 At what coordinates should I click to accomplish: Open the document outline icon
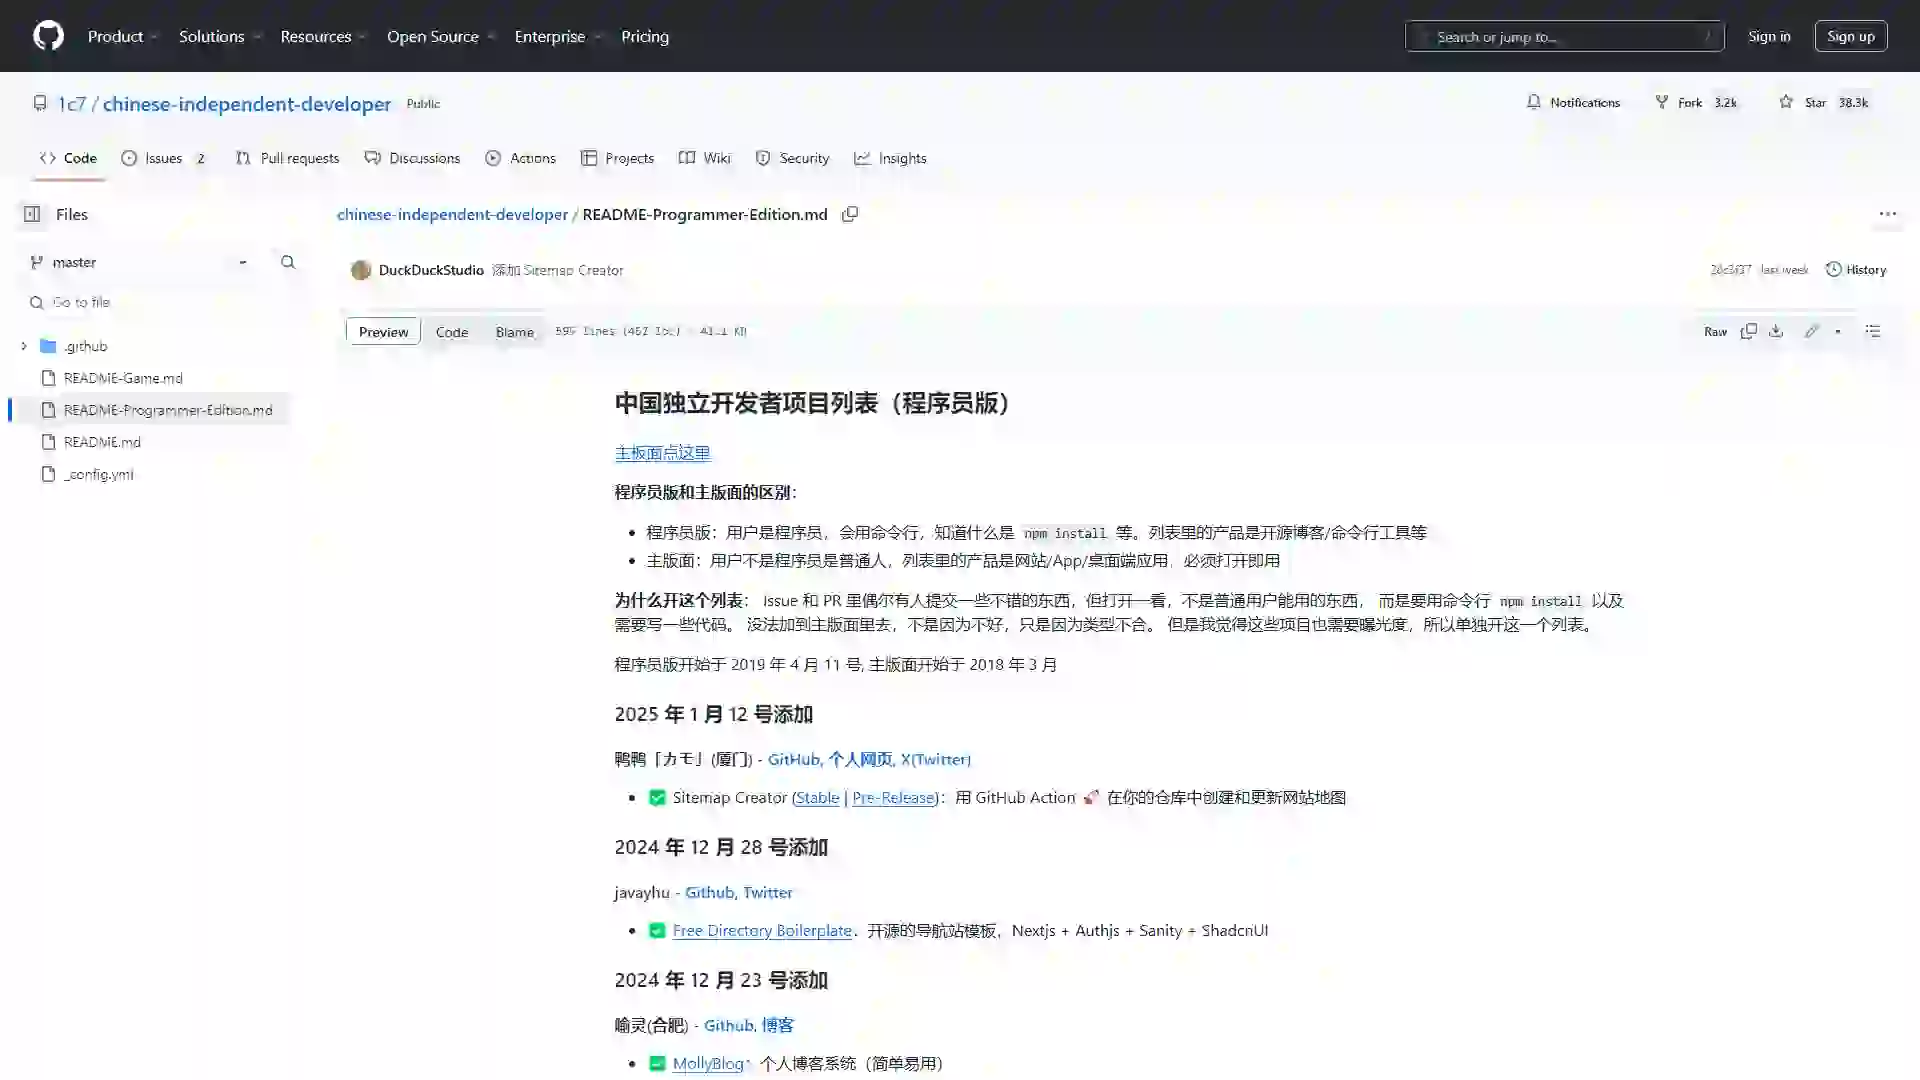point(1873,331)
